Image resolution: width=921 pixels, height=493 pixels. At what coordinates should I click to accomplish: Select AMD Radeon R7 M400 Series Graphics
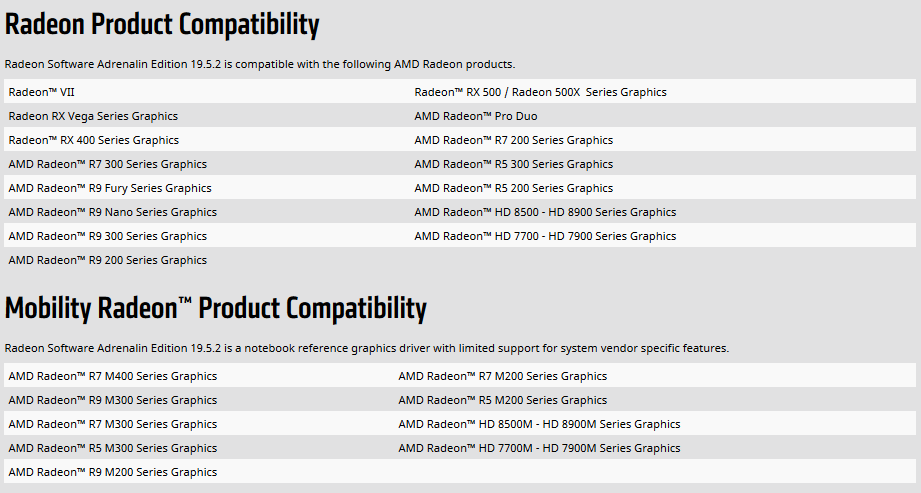tap(113, 376)
